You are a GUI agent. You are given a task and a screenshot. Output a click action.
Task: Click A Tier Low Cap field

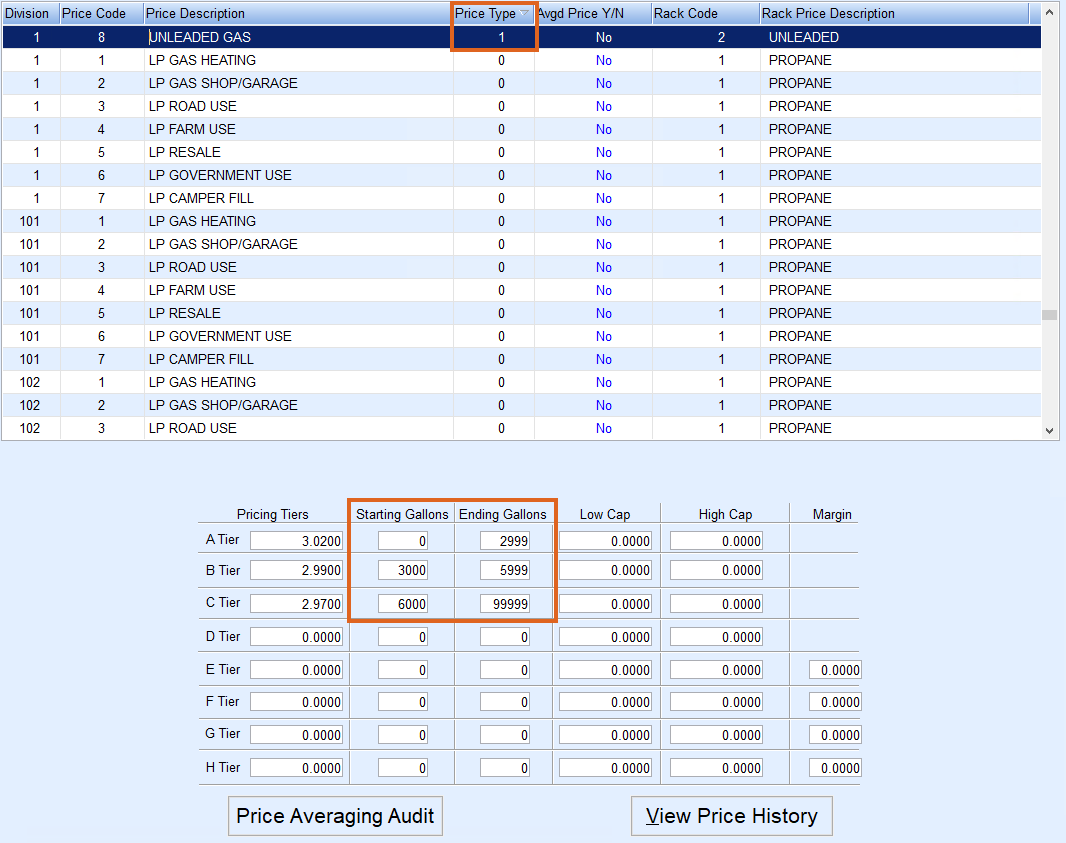(x=605, y=540)
